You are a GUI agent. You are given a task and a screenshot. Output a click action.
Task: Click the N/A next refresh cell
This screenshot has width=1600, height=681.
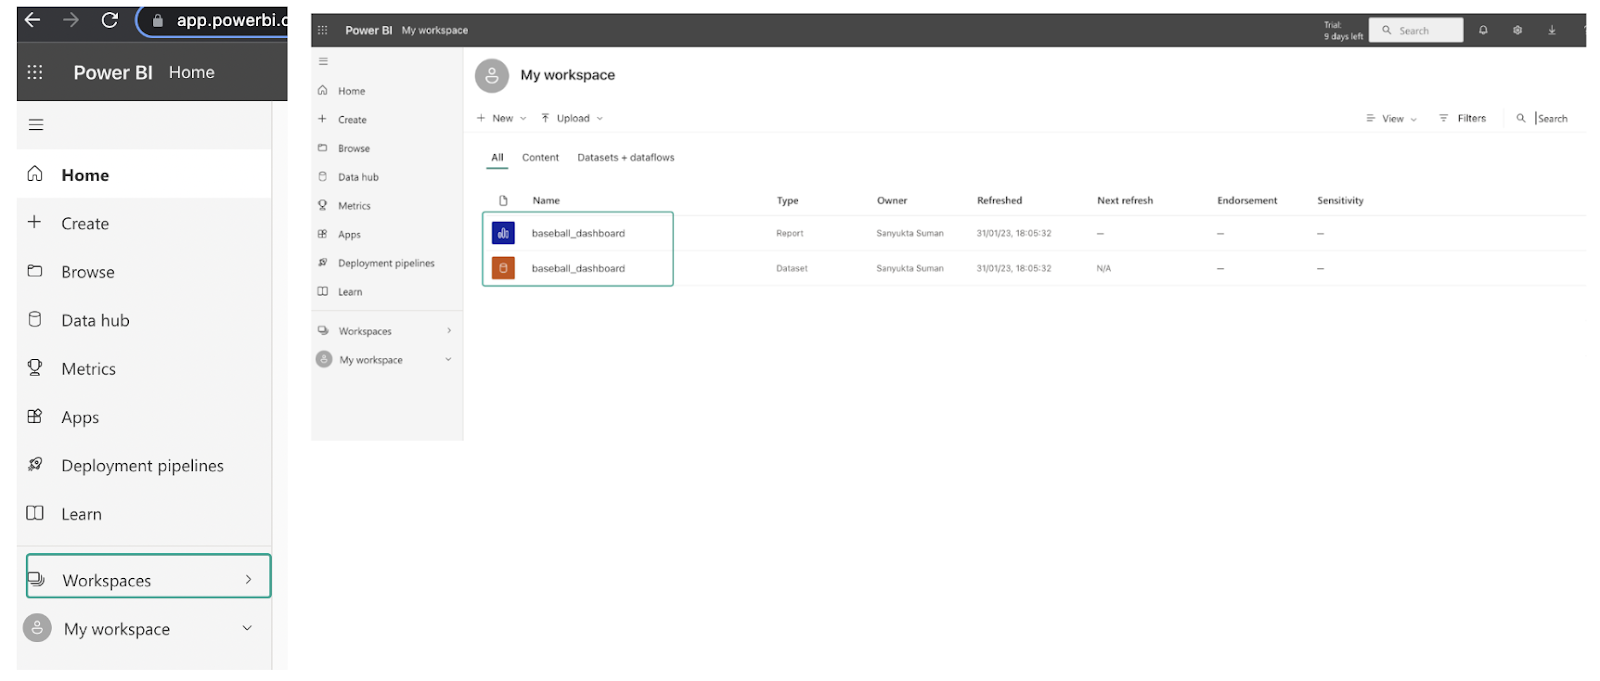point(1104,268)
